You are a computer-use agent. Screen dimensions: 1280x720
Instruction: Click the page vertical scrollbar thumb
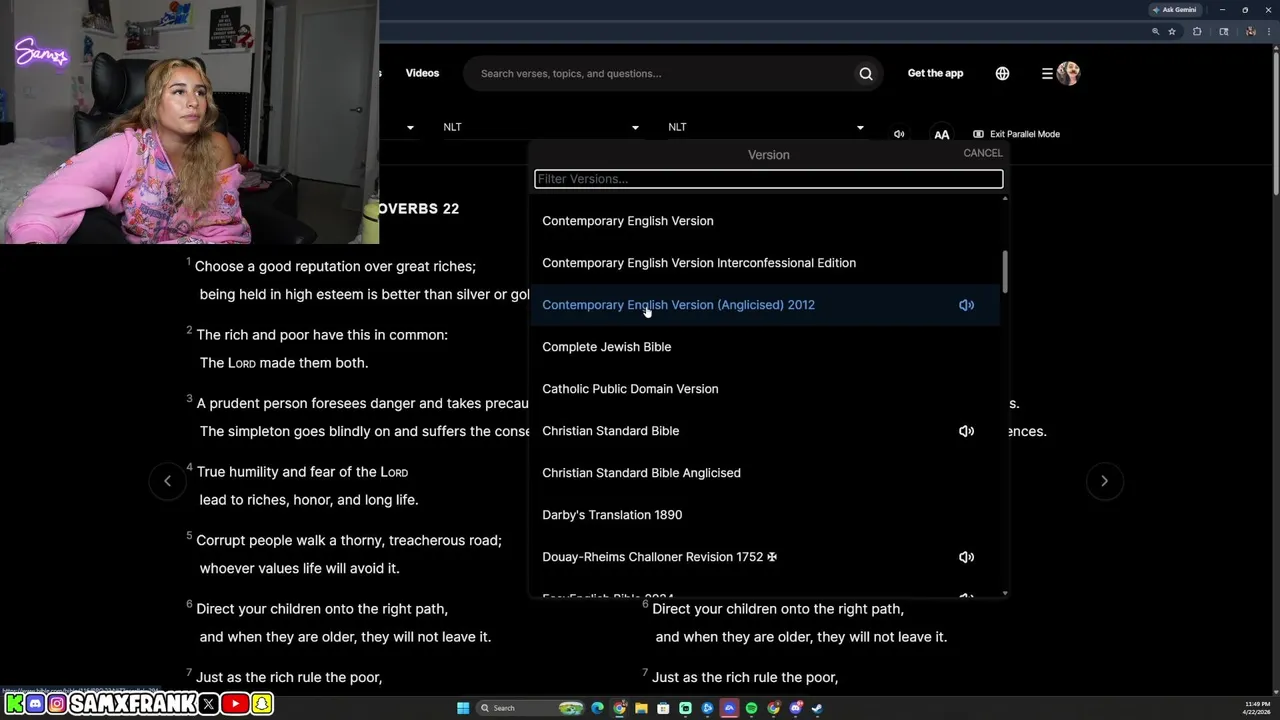point(1274,122)
